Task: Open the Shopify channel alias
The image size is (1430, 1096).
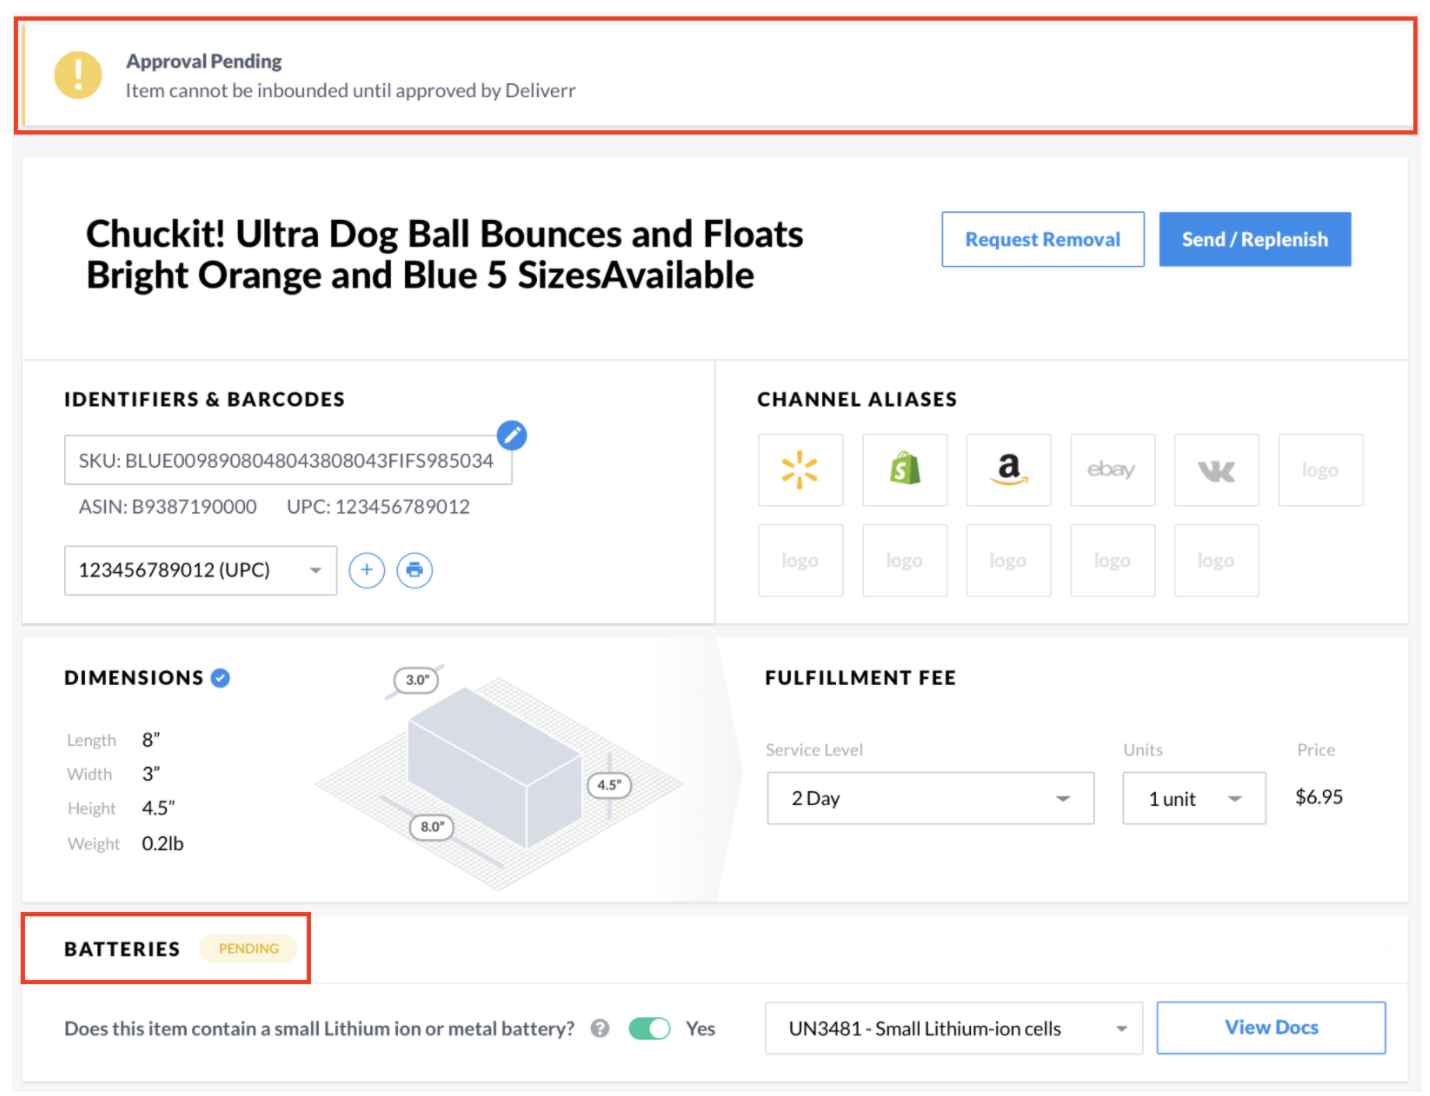Action: point(905,469)
